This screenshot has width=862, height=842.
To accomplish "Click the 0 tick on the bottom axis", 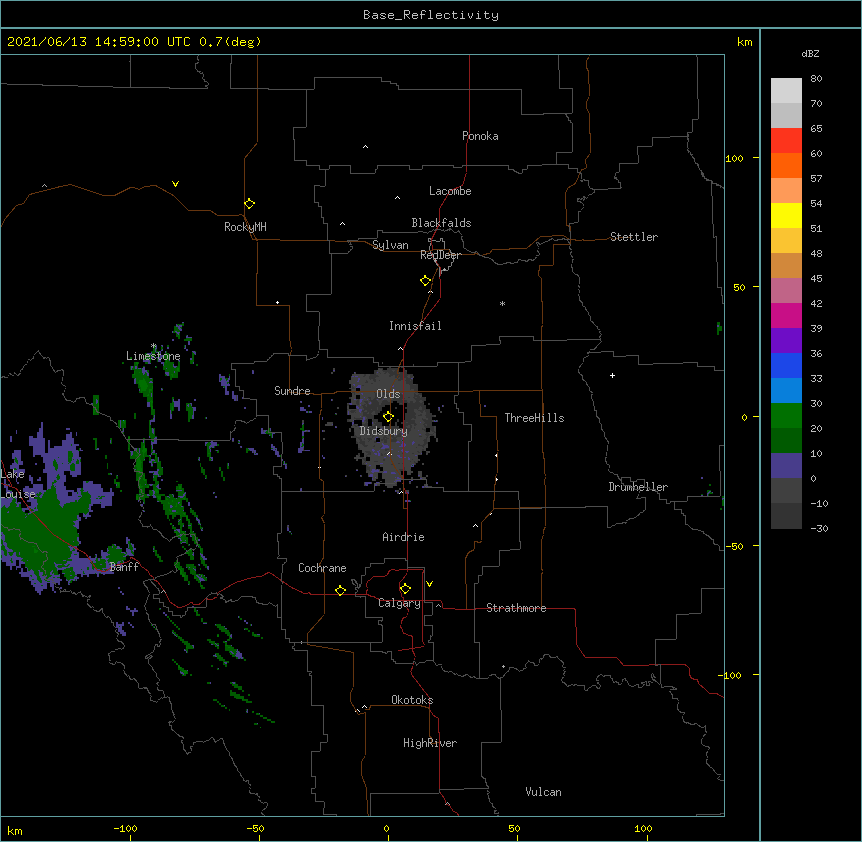I will [x=386, y=828].
